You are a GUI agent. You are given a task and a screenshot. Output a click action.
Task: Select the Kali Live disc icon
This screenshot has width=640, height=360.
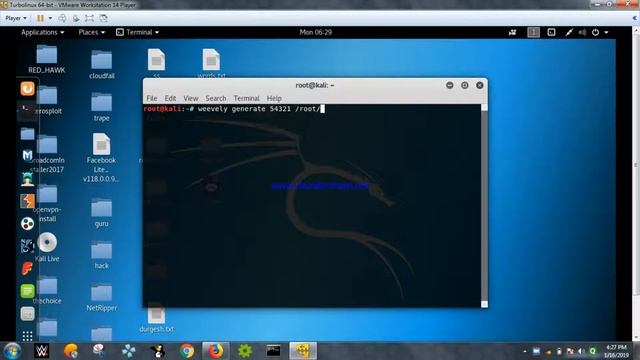[47, 247]
